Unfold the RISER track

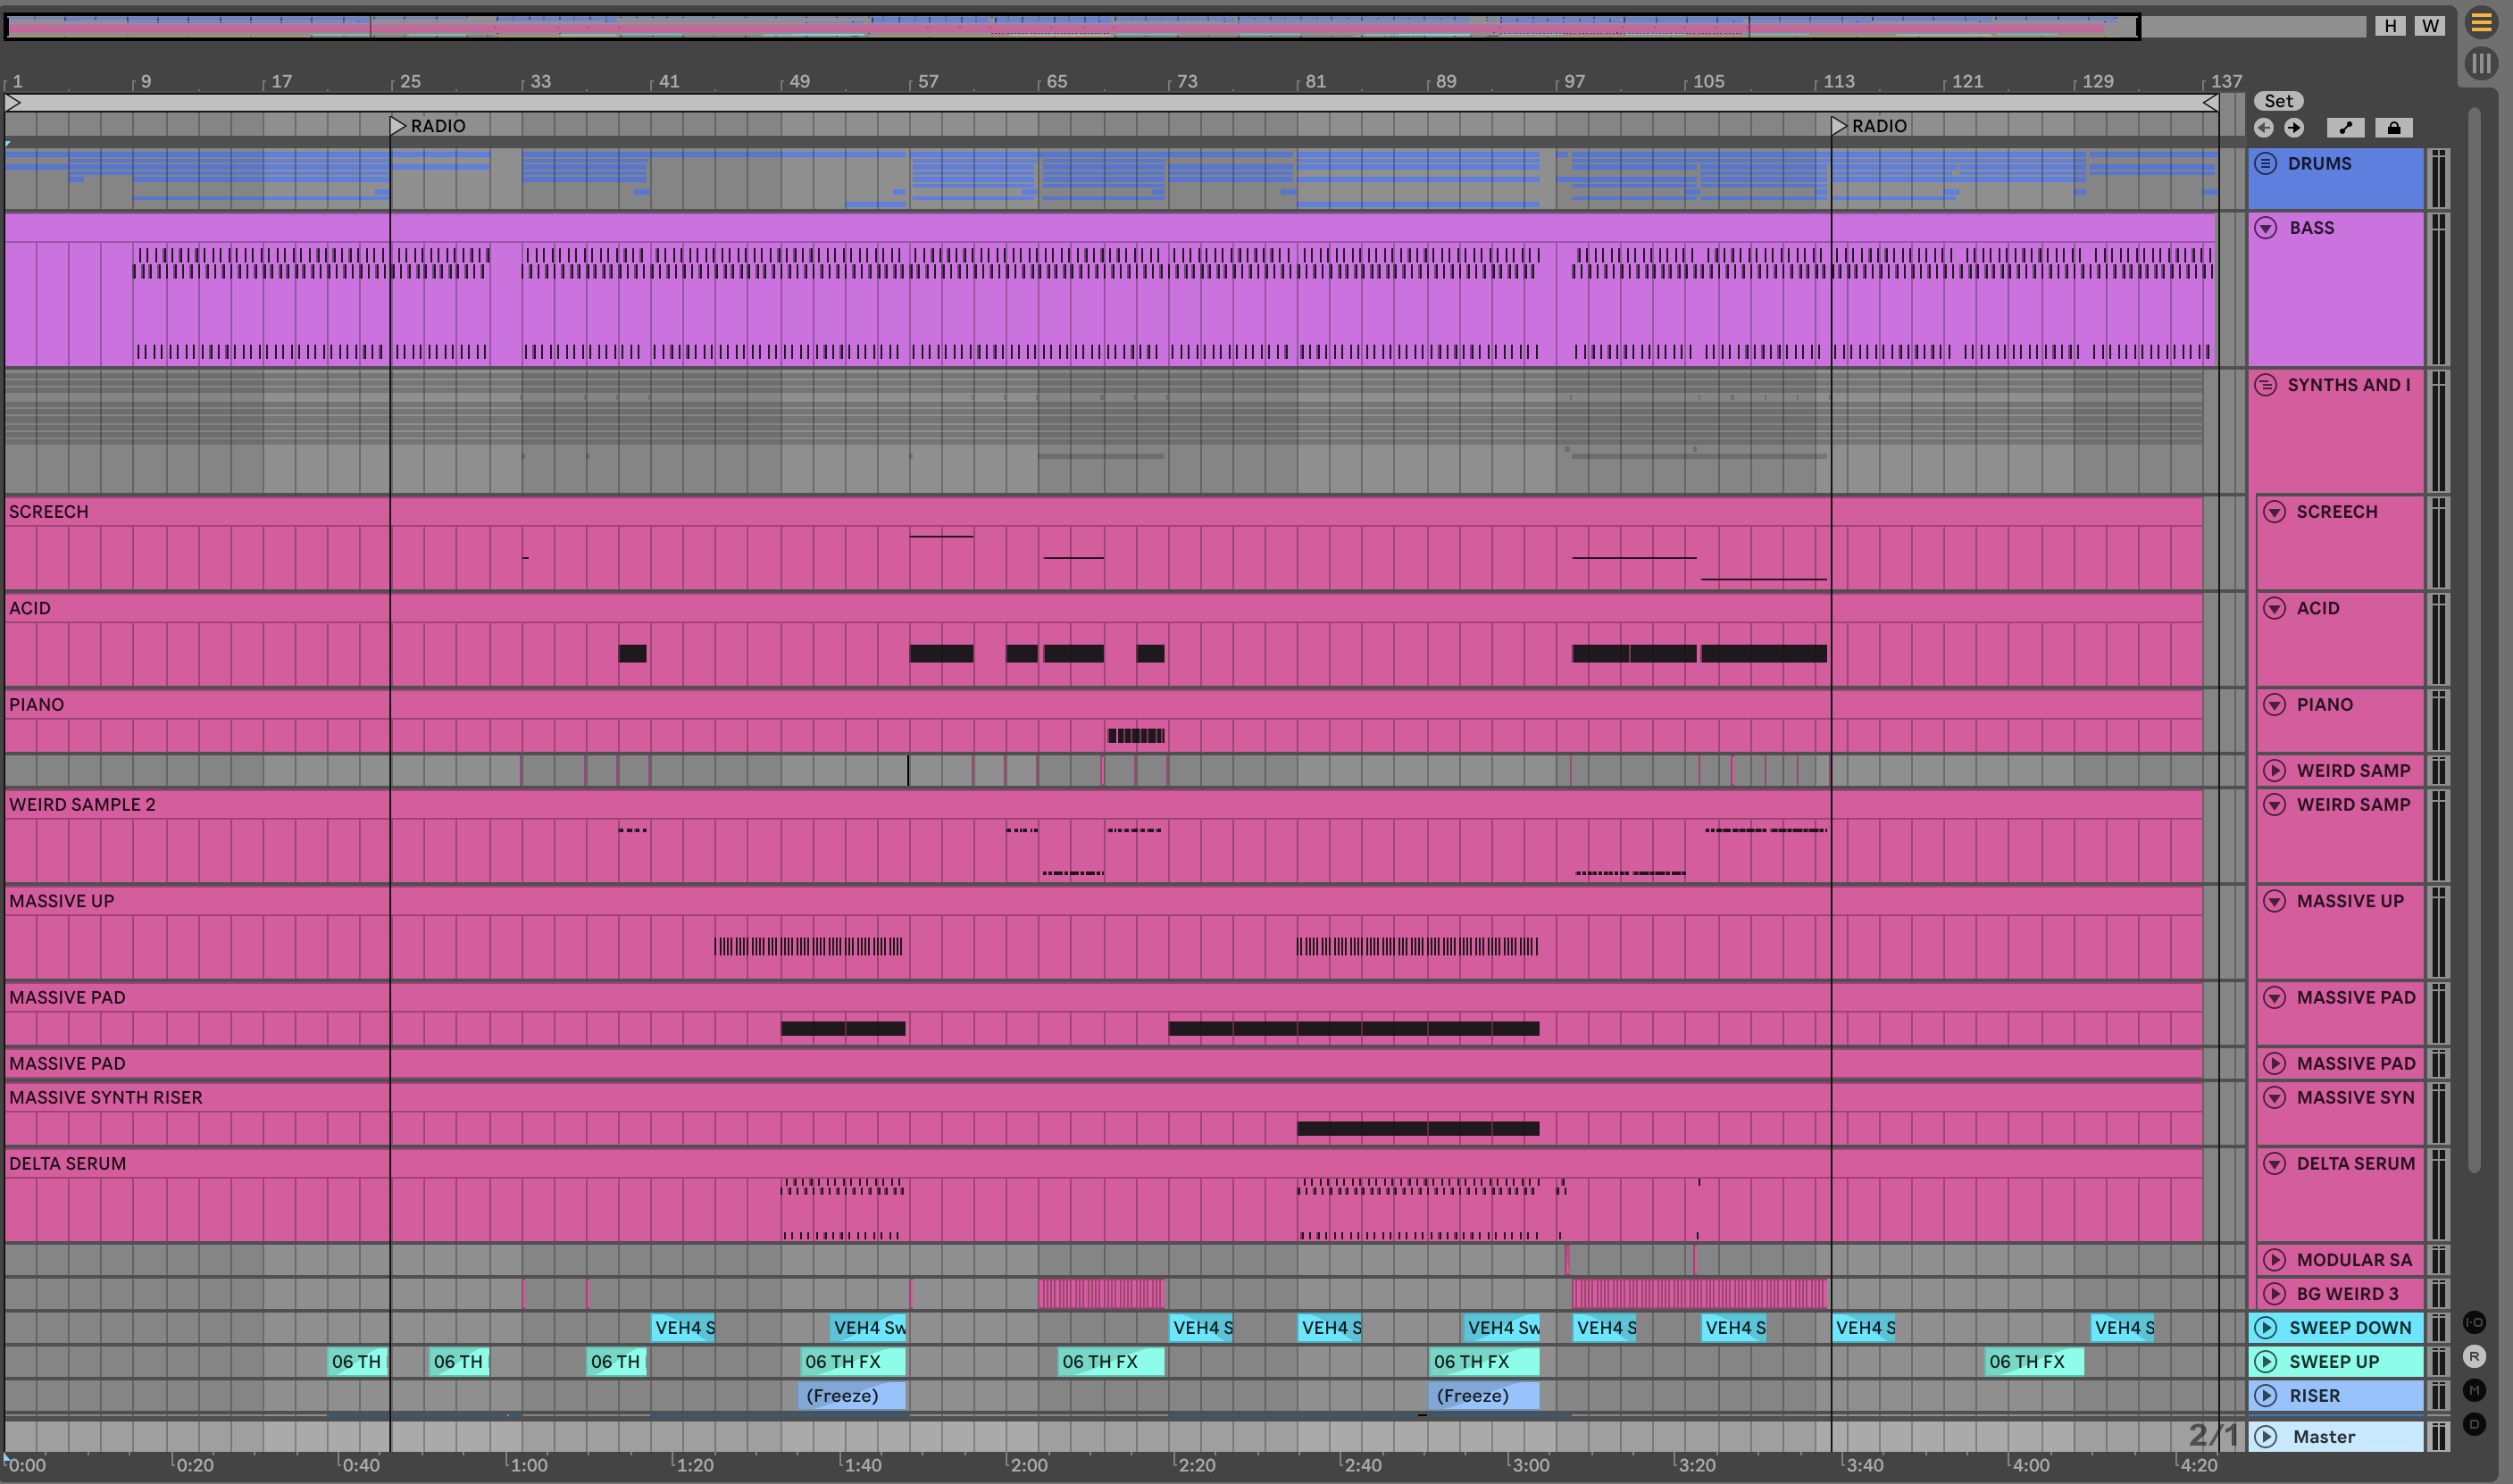[x=2266, y=1396]
